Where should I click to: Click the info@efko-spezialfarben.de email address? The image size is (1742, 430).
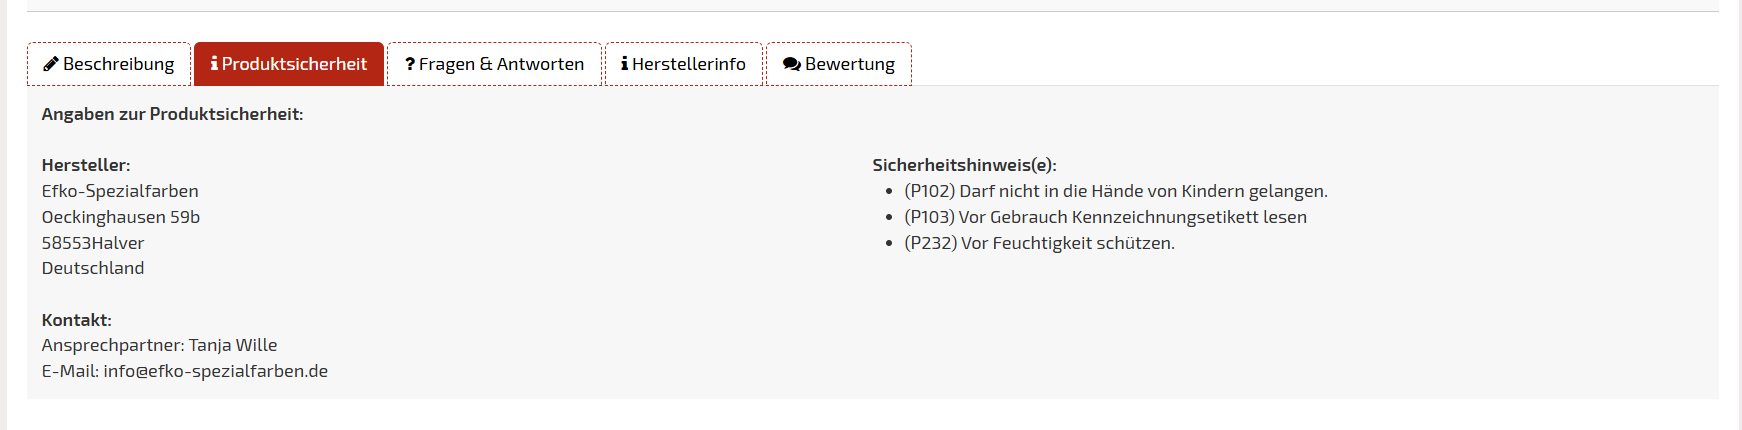(x=215, y=371)
